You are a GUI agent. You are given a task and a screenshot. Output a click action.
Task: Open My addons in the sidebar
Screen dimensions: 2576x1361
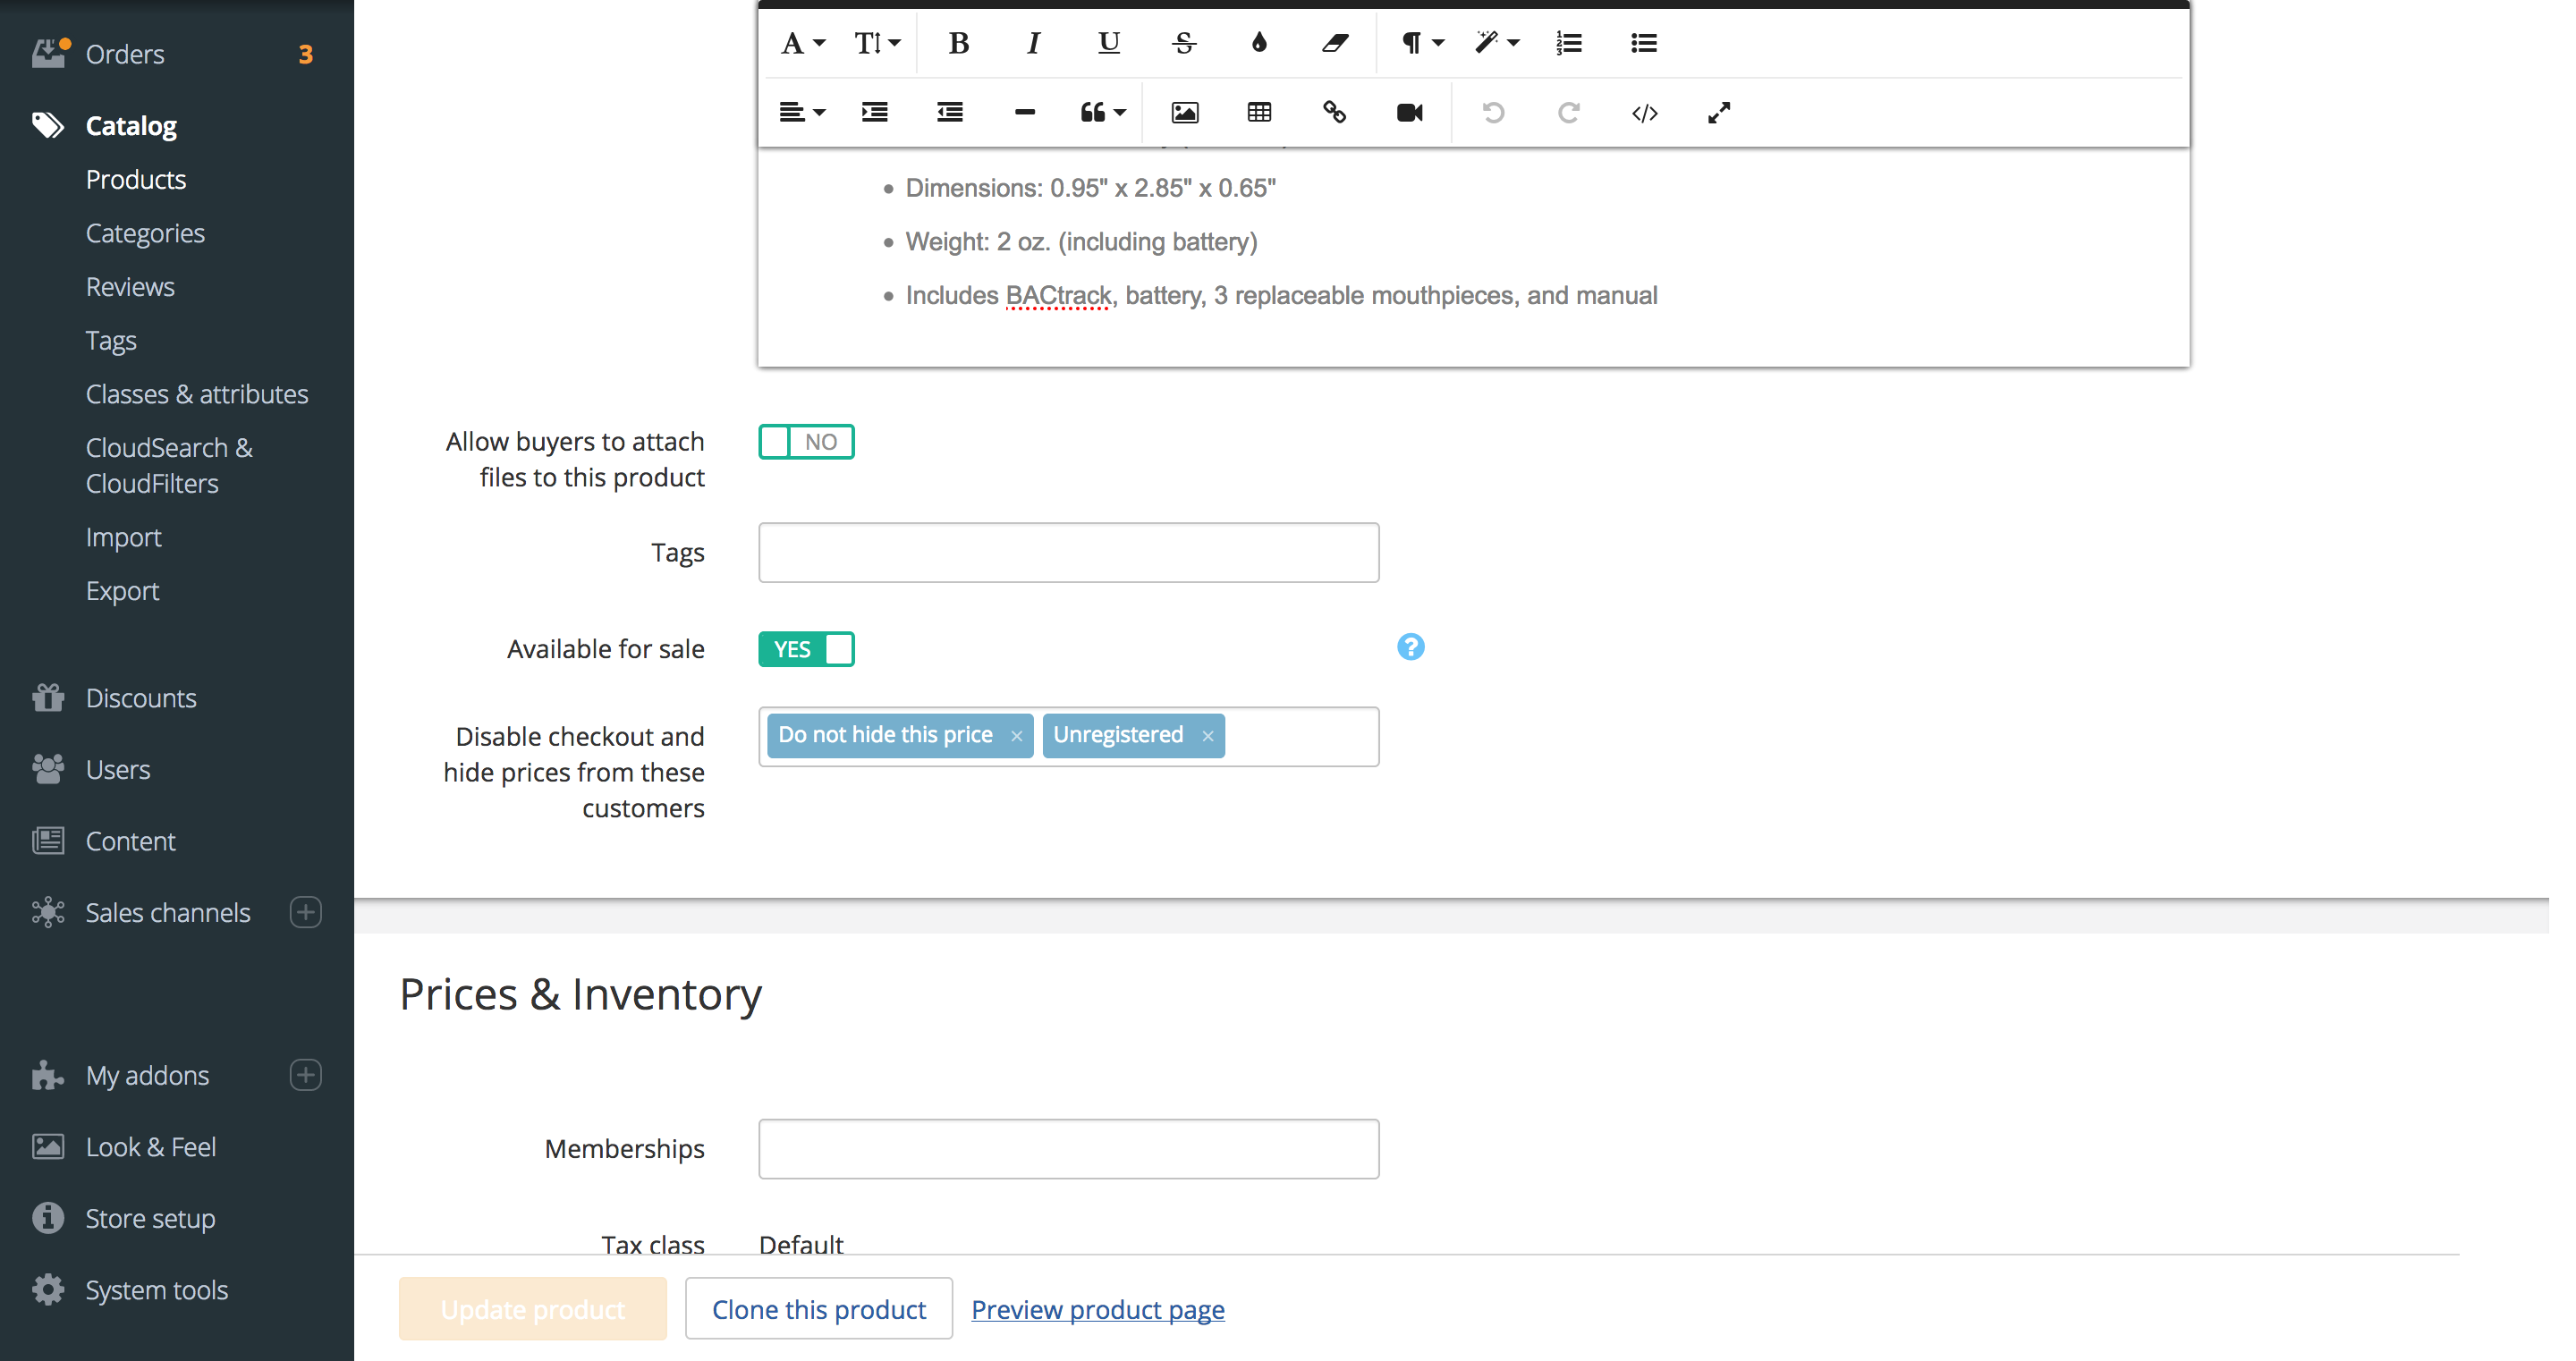coord(147,1075)
